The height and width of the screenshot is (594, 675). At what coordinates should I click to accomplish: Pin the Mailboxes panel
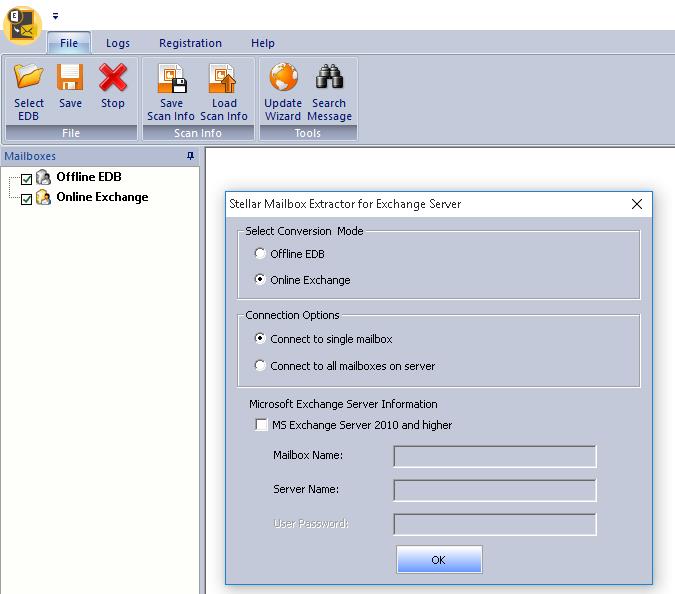point(190,156)
